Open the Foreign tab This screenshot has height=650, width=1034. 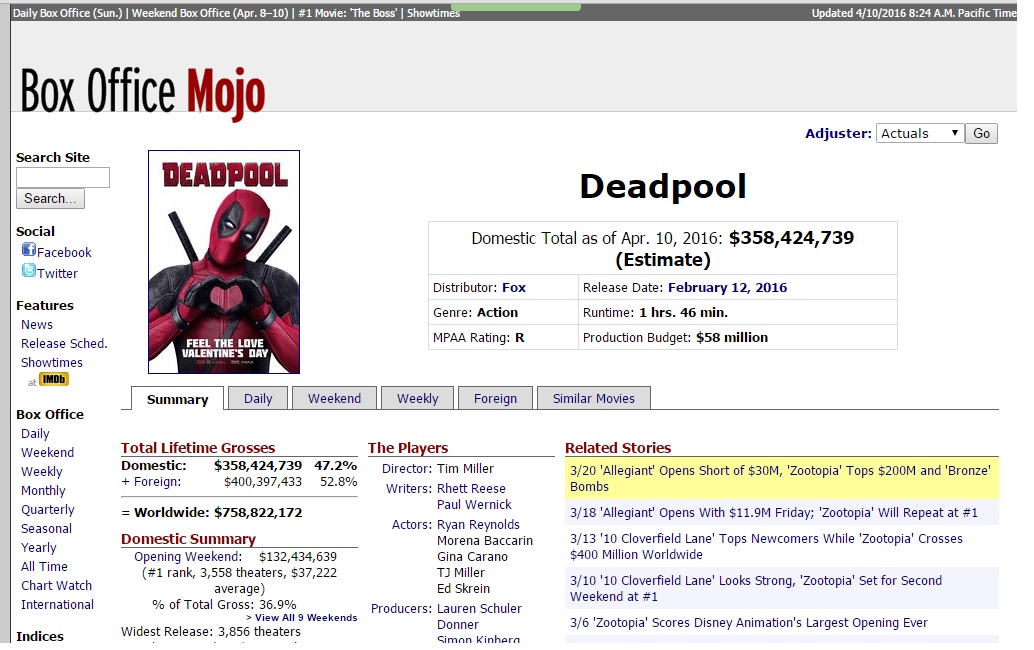click(495, 398)
